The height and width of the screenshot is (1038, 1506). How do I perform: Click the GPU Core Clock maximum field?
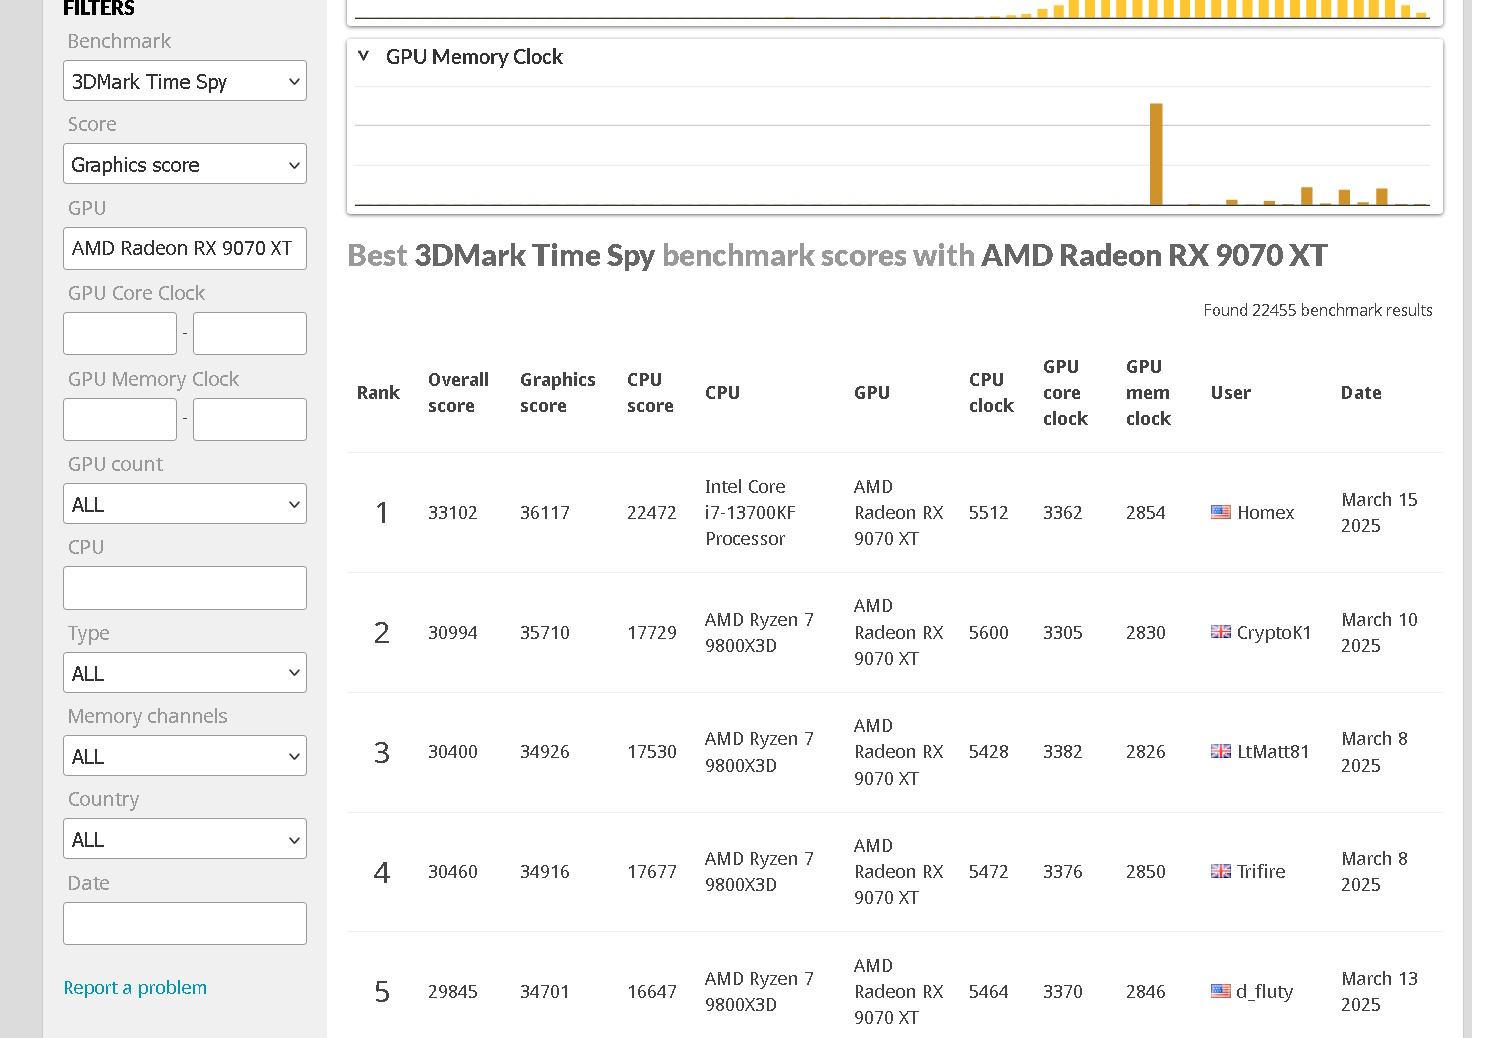[250, 333]
